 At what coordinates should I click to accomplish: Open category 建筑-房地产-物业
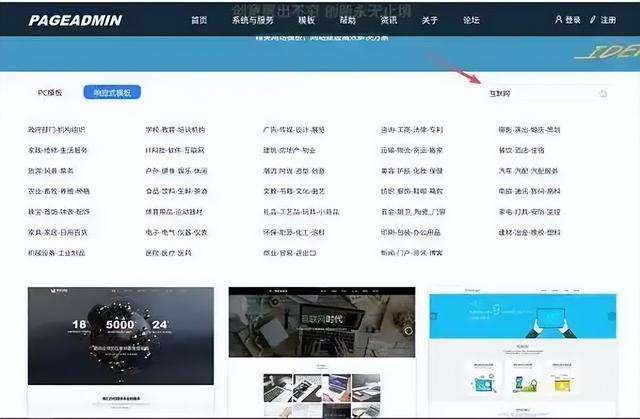coord(289,150)
